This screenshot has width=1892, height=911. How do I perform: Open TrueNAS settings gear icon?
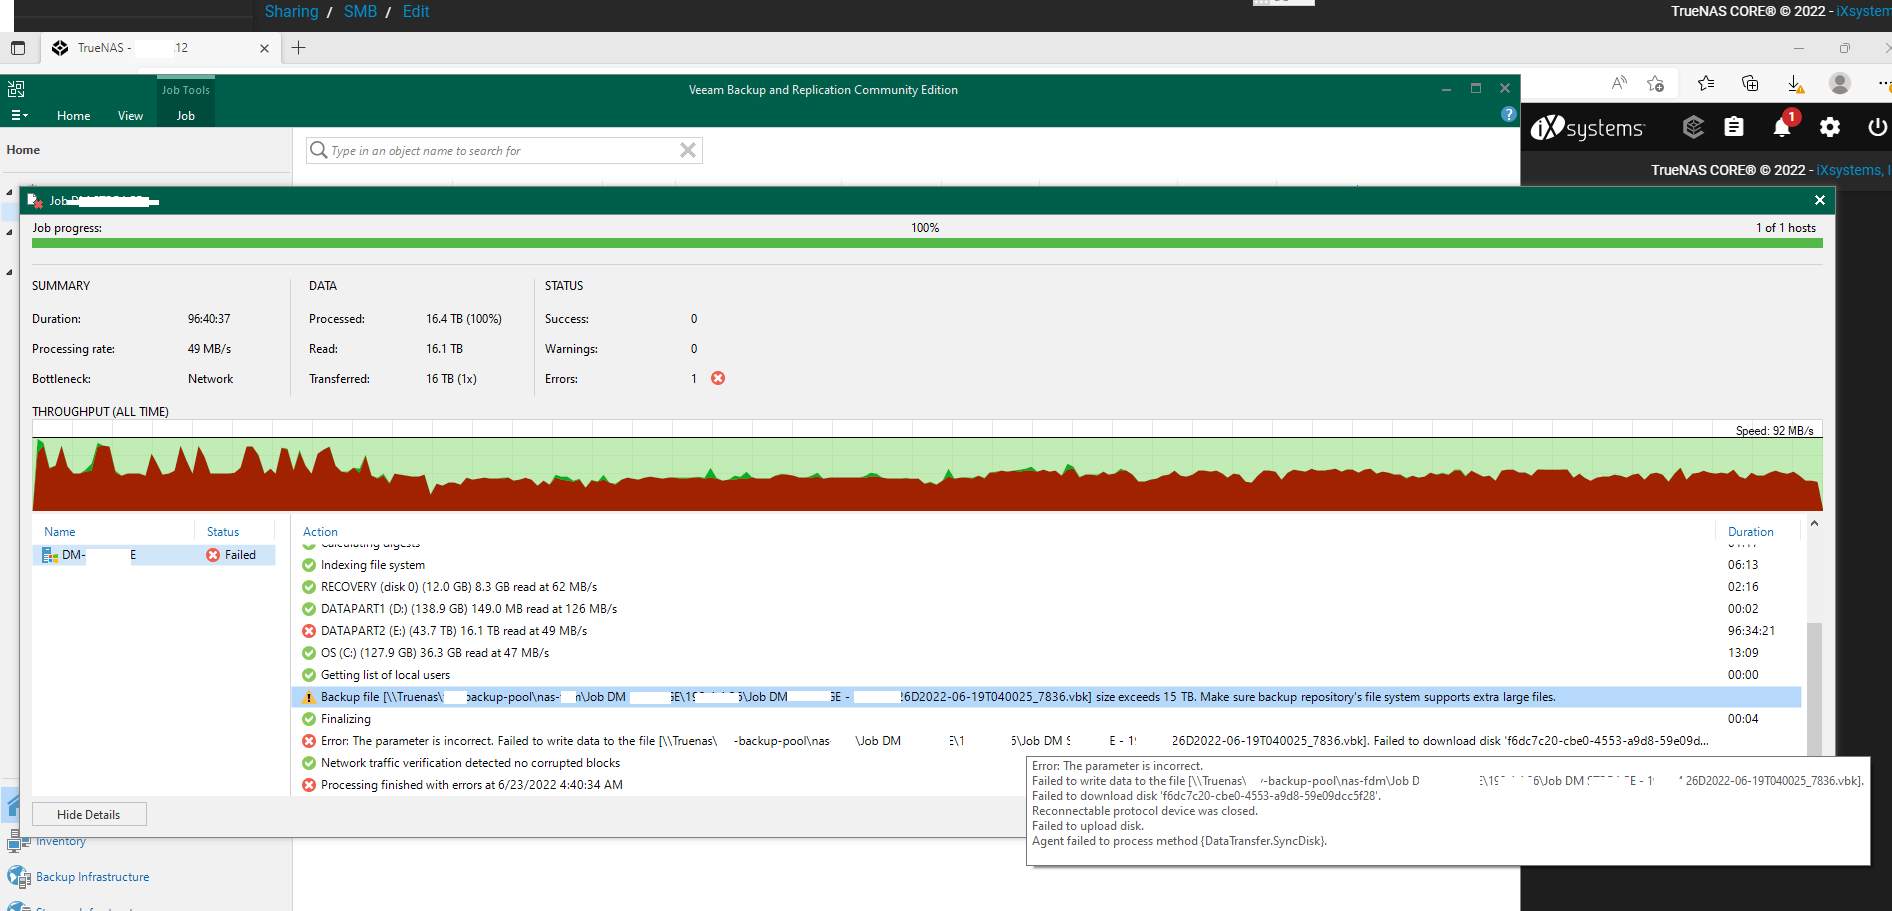point(1829,128)
